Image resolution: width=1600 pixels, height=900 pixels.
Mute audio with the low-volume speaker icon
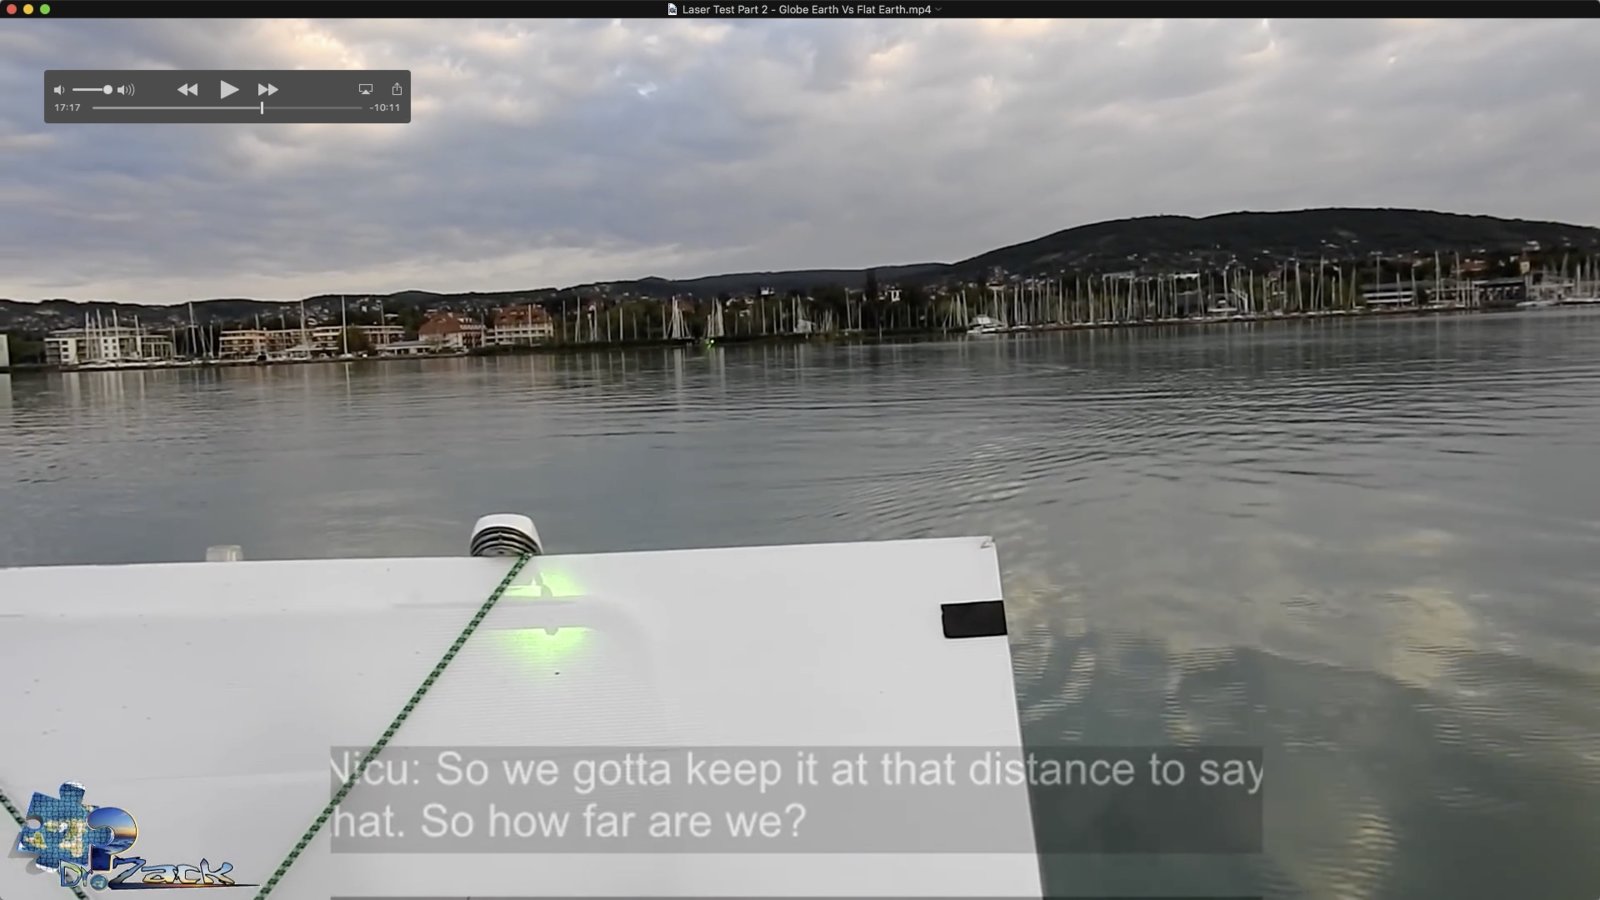pyautogui.click(x=59, y=90)
